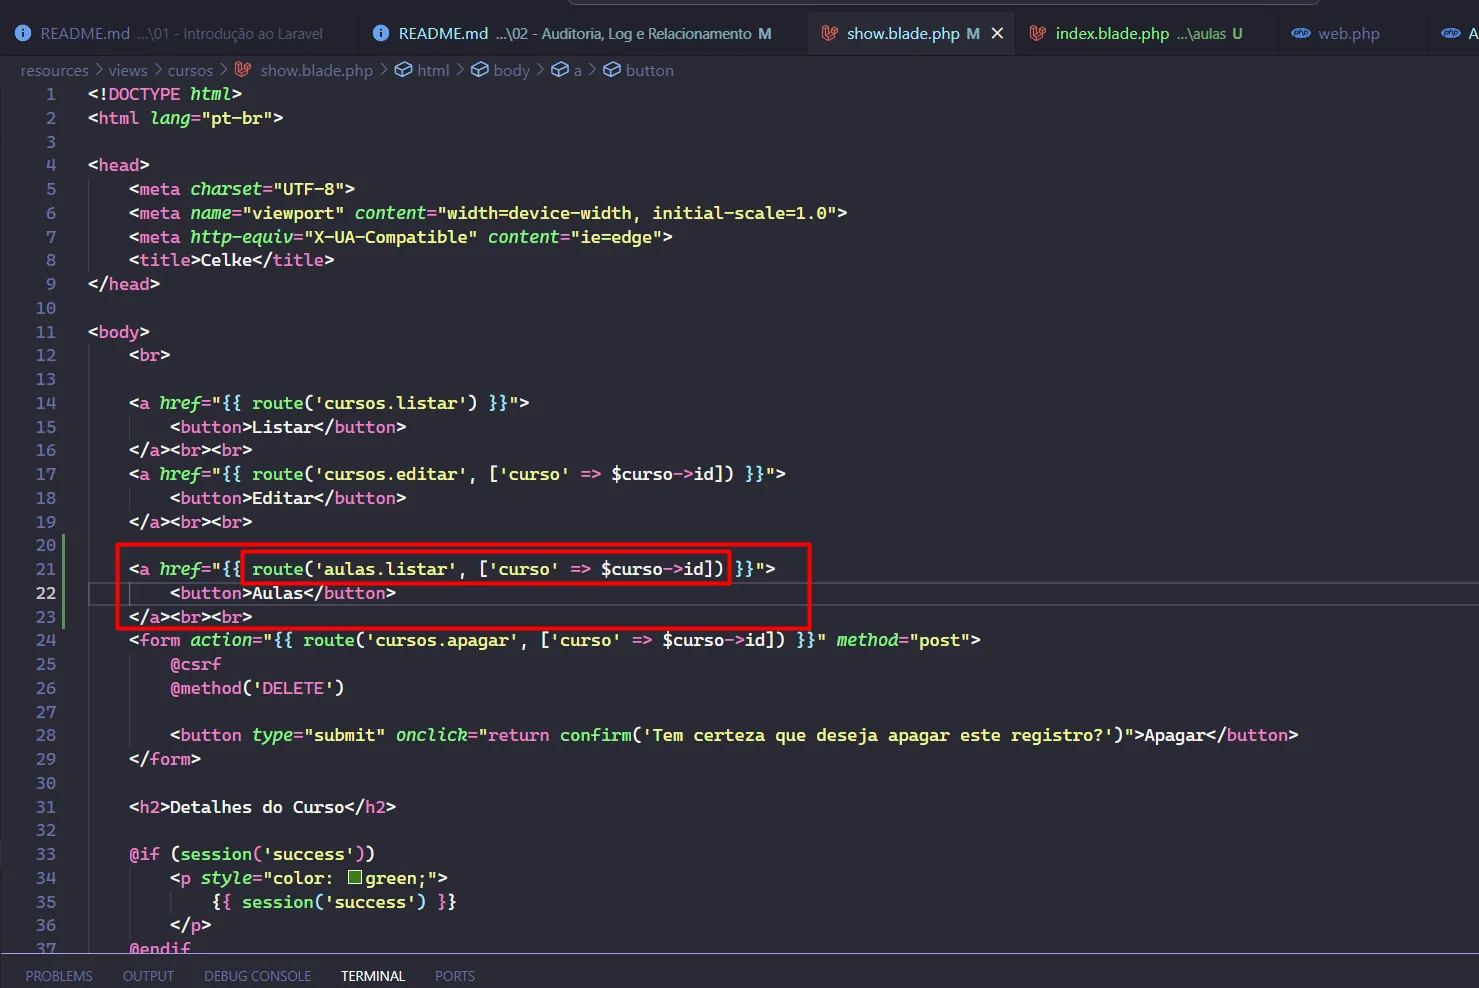Click the html symbol icon in breadcrumbs
This screenshot has height=988, width=1479.
point(404,70)
